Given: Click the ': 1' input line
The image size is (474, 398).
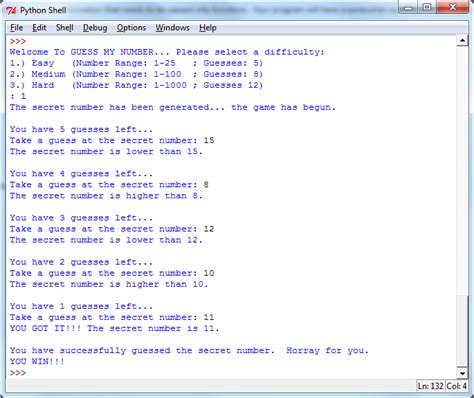Looking at the screenshot, I should 18,96.
